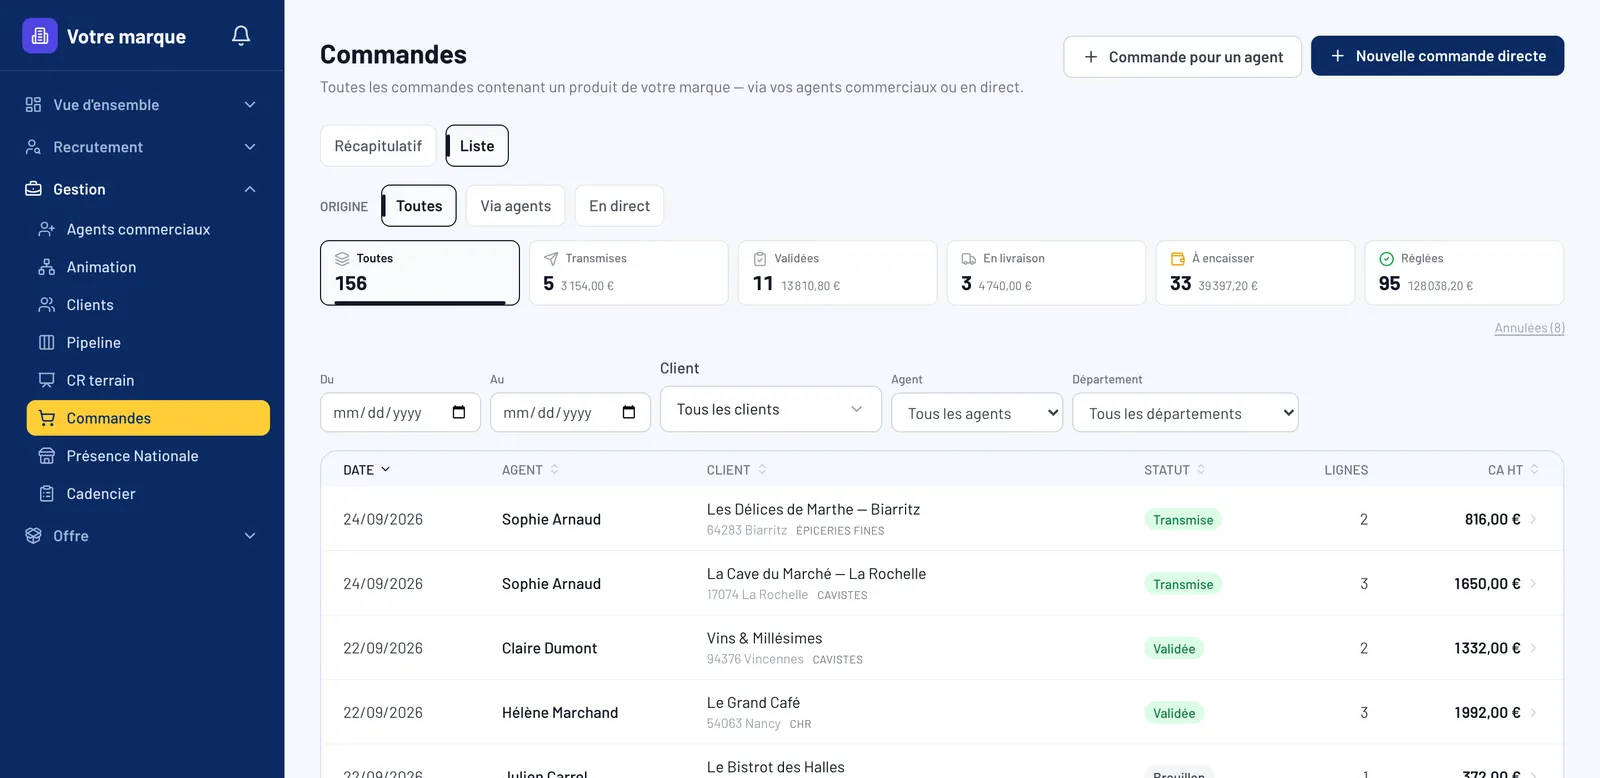Filter origin to Via agents

[516, 206]
